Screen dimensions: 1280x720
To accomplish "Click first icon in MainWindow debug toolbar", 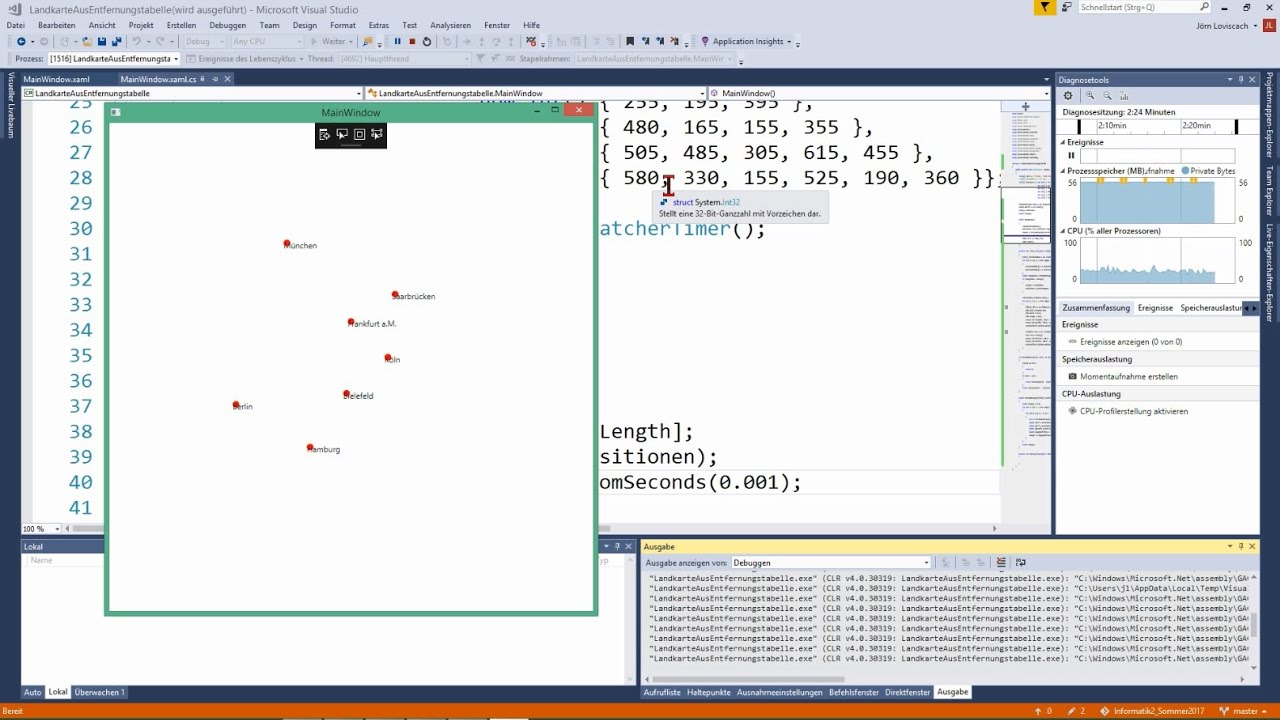I will [324, 134].
